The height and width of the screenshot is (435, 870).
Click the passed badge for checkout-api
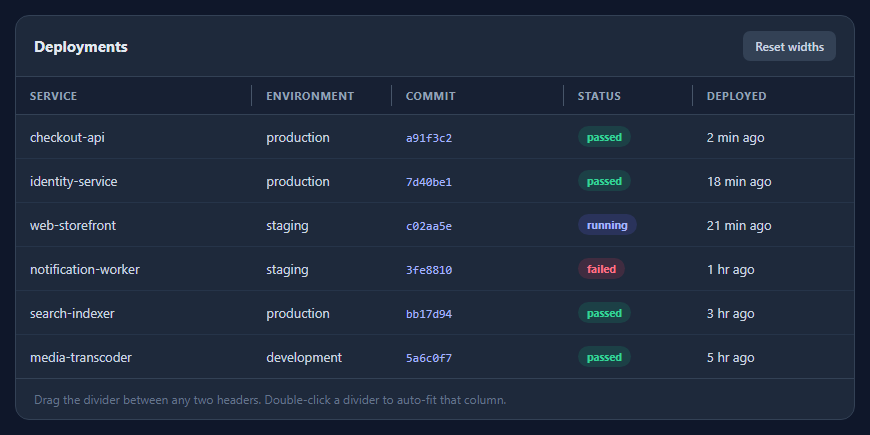pyautogui.click(x=604, y=136)
